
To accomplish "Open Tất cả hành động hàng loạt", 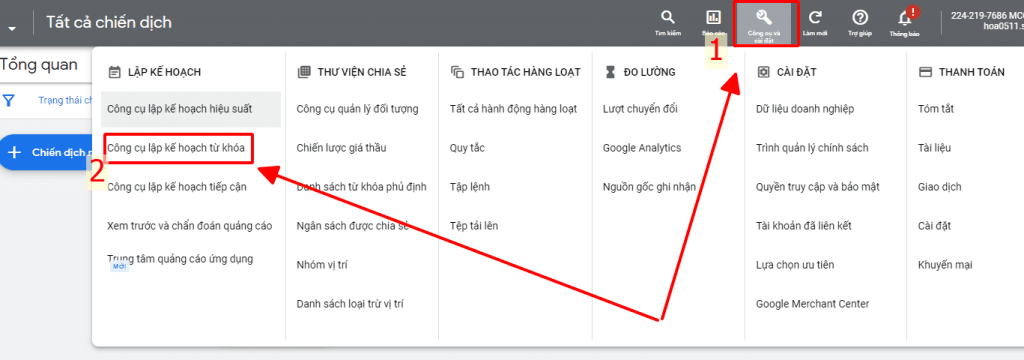I will point(513,109).
